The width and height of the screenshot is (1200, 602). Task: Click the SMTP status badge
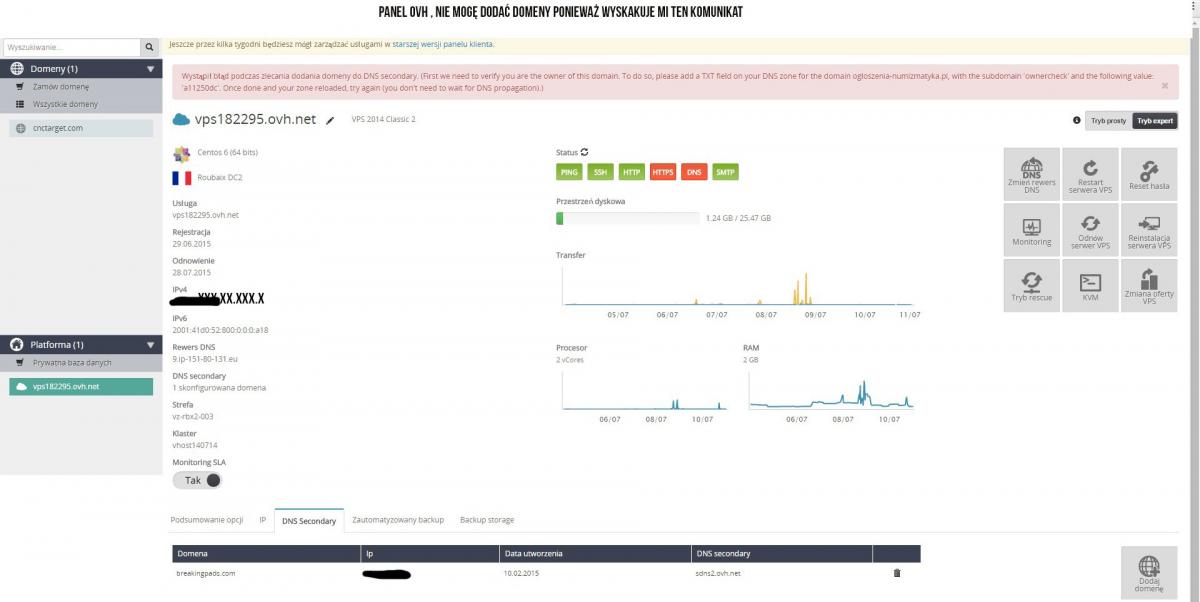[x=725, y=172]
